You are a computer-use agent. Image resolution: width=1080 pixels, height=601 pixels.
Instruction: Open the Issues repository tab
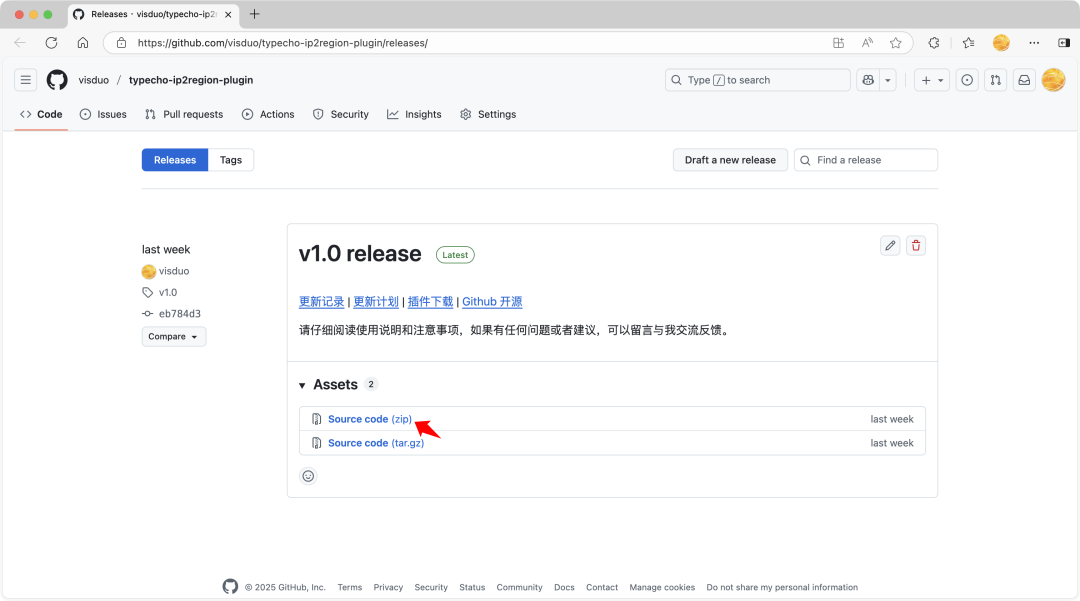(x=103, y=114)
